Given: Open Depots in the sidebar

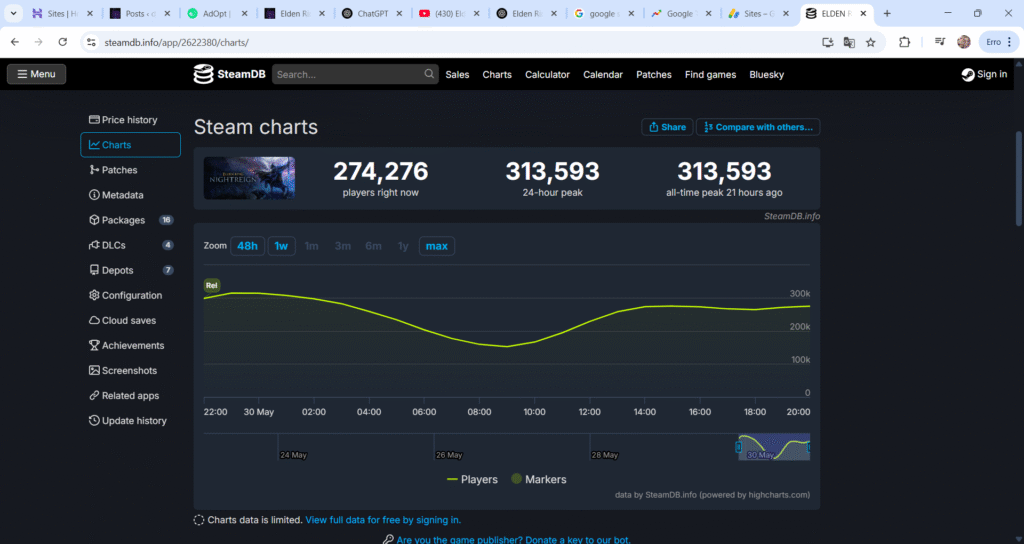Looking at the screenshot, I should tap(130, 270).
